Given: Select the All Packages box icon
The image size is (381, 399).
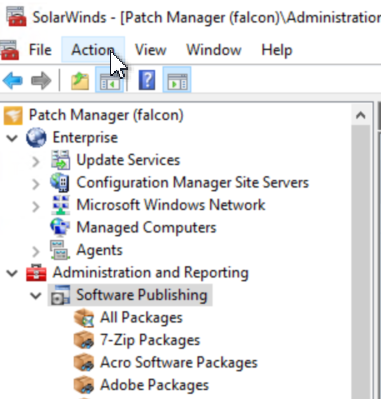Looking at the screenshot, I should 84,317.
